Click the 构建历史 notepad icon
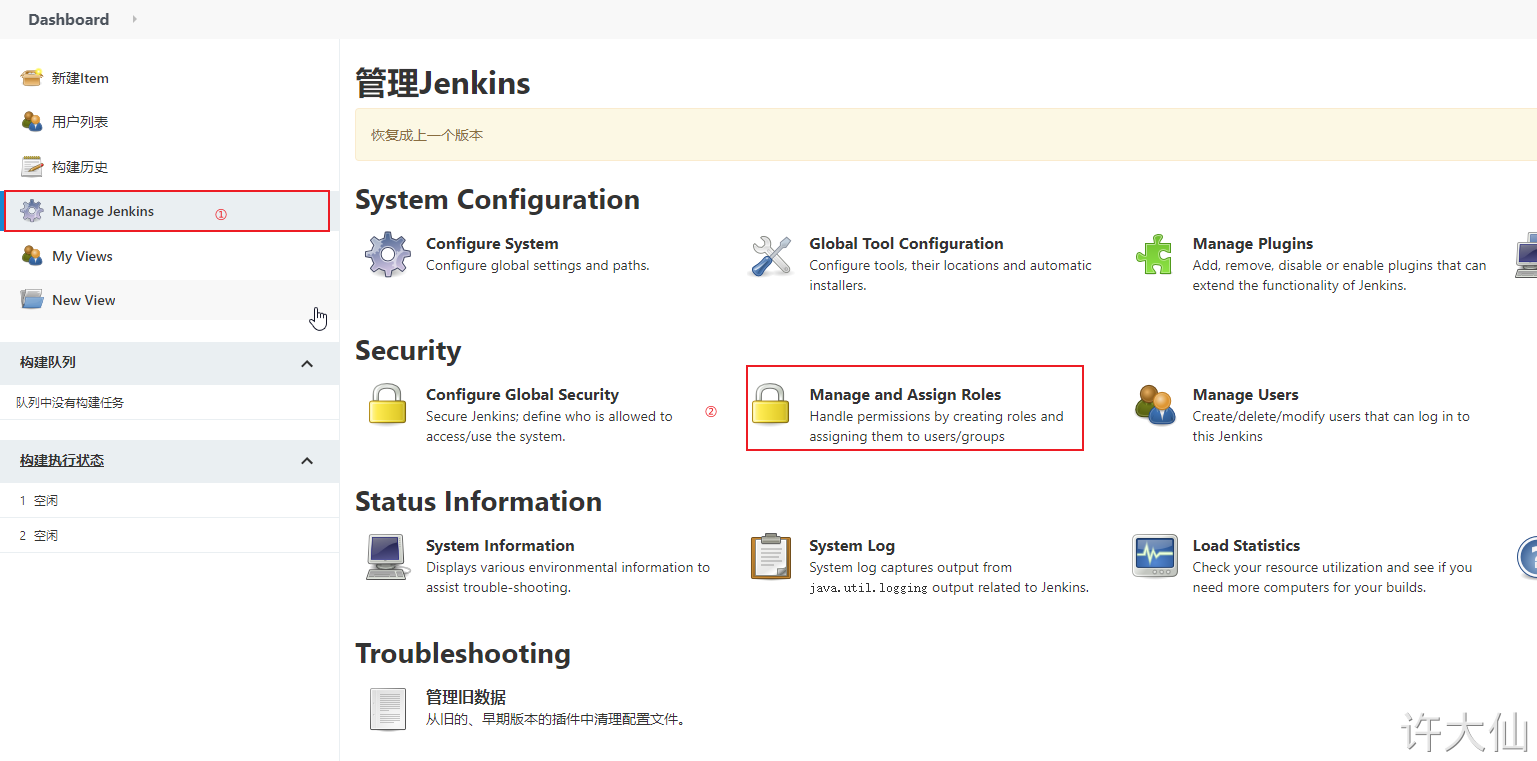Viewport: 1537px width, 761px height. click(32, 167)
